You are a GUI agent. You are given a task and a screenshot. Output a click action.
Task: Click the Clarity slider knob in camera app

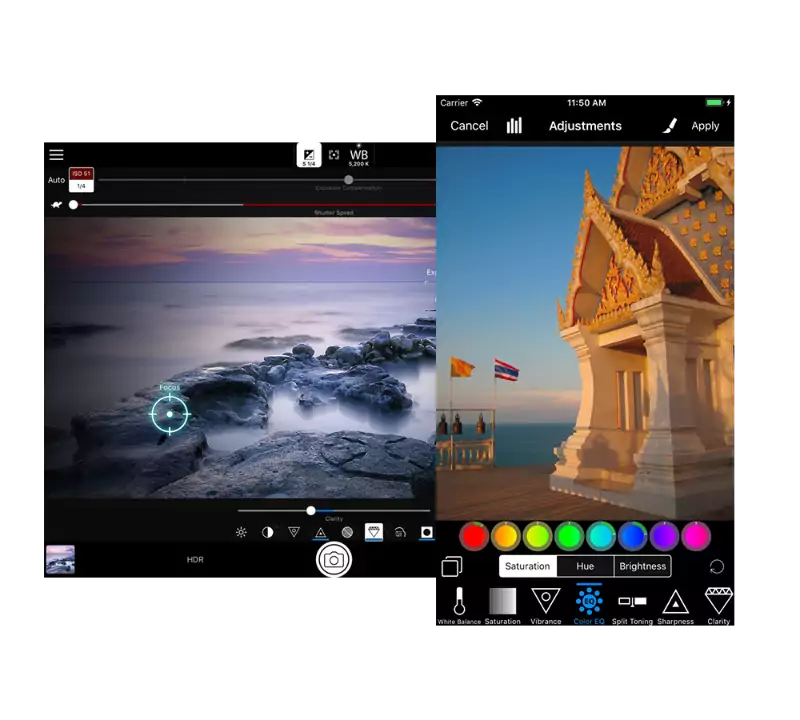pyautogui.click(x=311, y=510)
